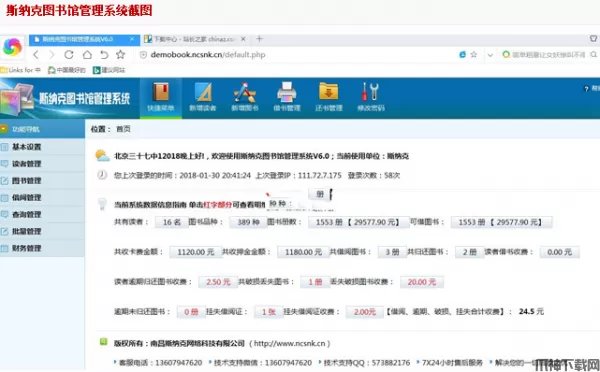The width and height of the screenshot is (600, 372).
Task: Click the icon at tab bar's right end
Action: tap(593, 39)
